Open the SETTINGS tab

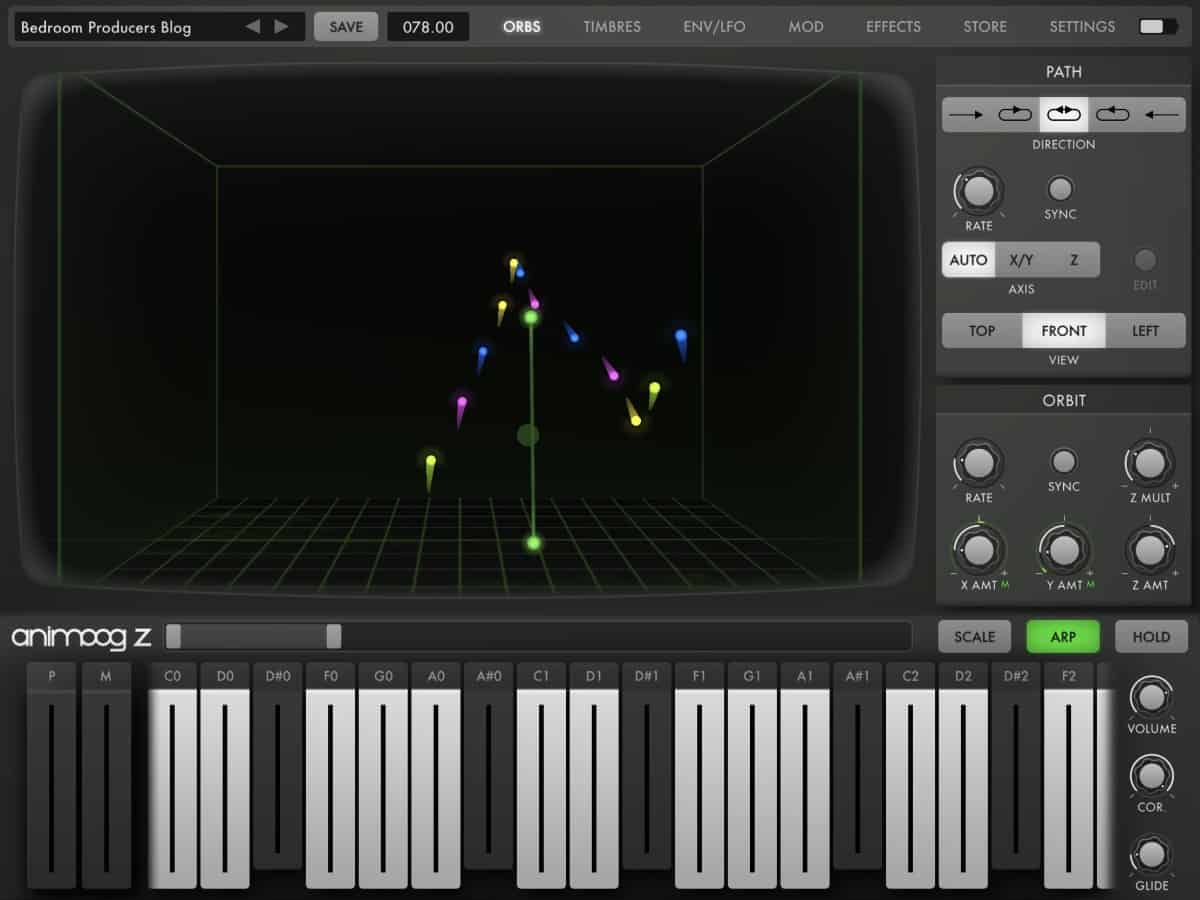coord(1082,27)
